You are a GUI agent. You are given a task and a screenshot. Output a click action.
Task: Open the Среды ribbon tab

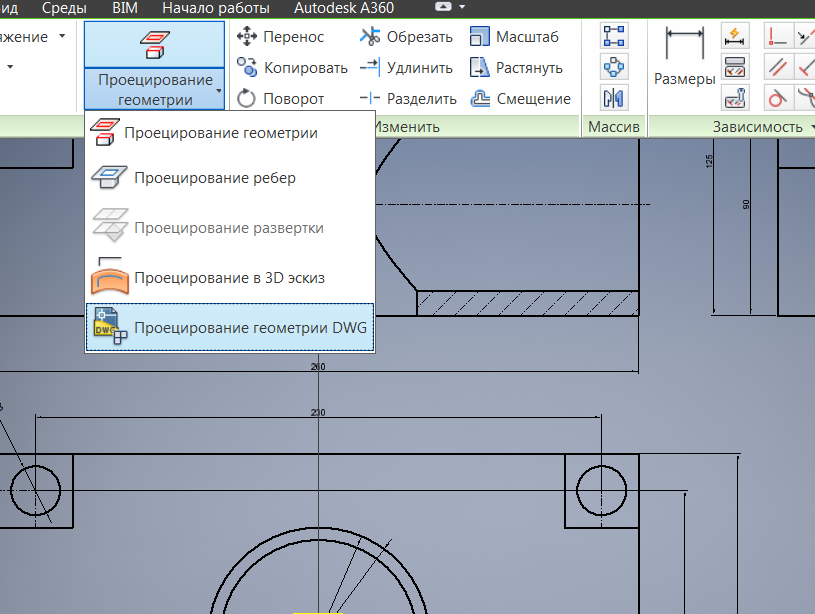point(63,8)
